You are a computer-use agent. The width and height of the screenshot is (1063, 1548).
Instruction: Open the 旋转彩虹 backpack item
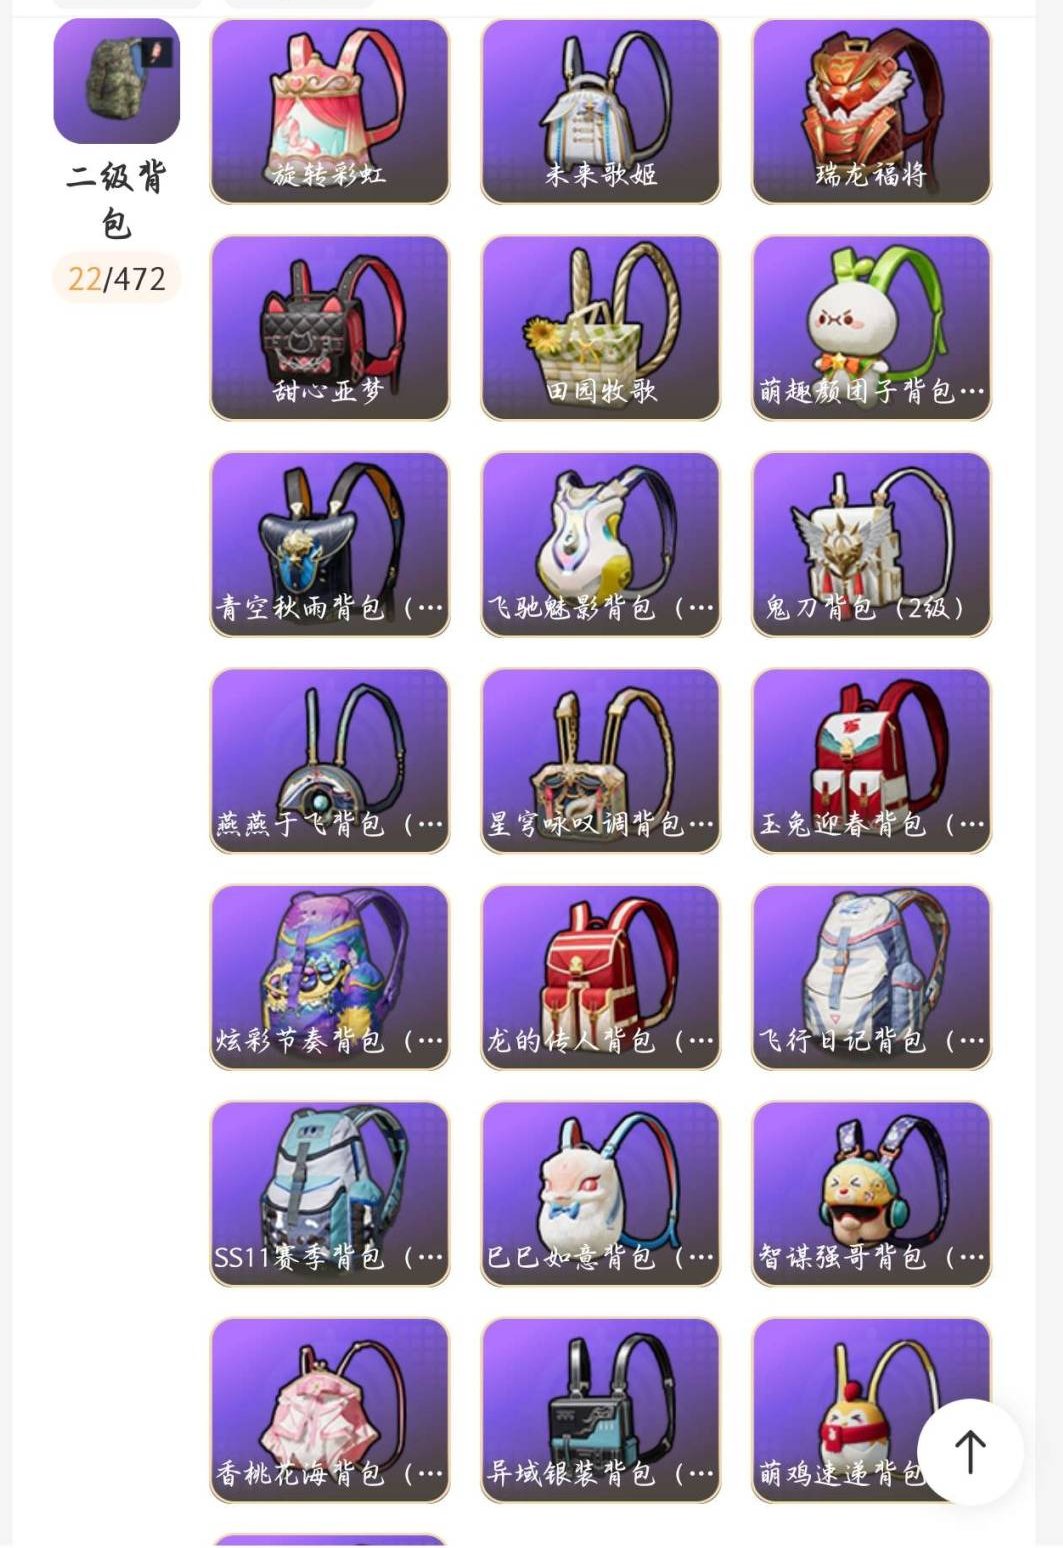(x=330, y=112)
